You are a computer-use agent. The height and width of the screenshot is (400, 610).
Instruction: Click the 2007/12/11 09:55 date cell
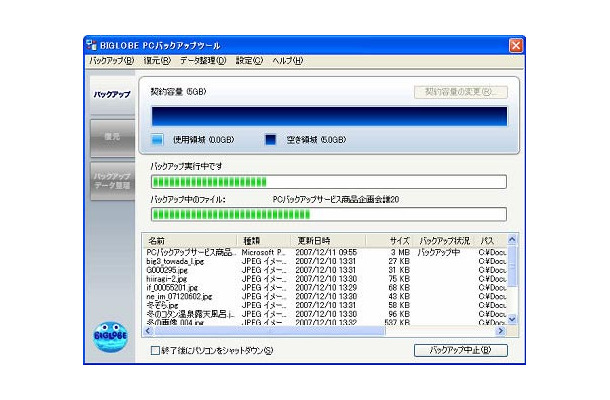[x=326, y=253]
